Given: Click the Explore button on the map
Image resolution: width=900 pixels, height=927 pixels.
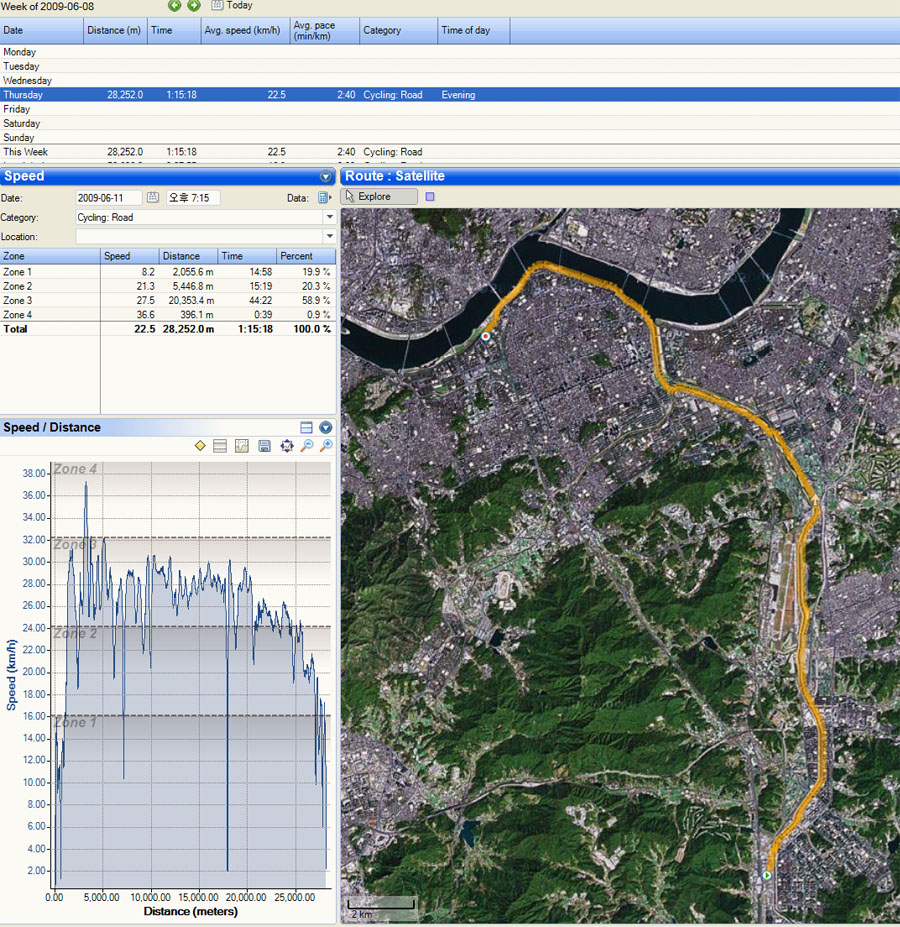Looking at the screenshot, I should coord(380,197).
